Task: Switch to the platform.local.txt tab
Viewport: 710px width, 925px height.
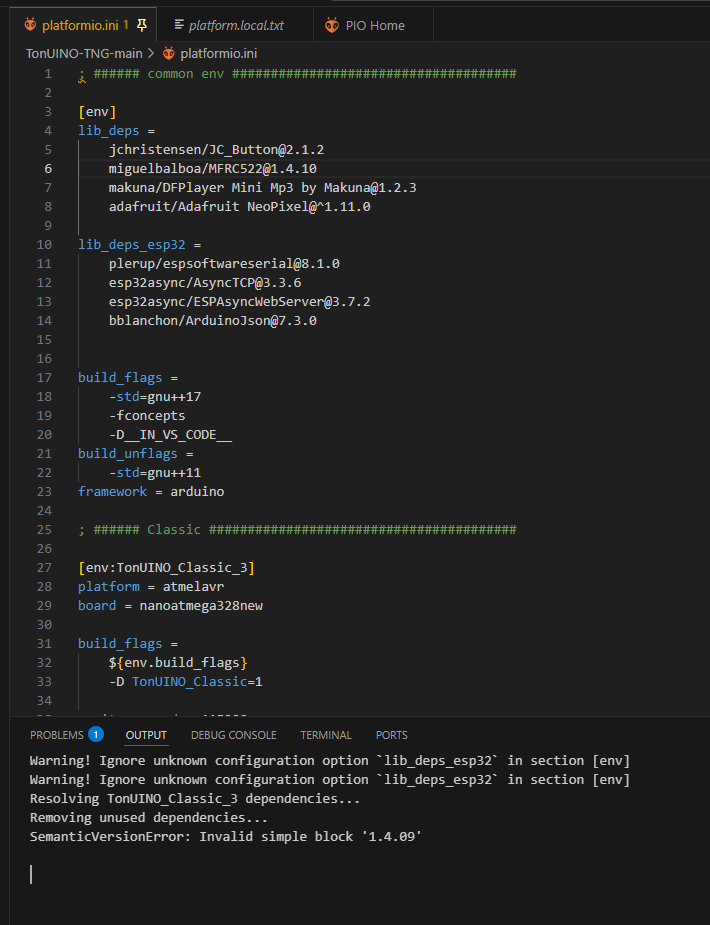Action: tap(236, 24)
